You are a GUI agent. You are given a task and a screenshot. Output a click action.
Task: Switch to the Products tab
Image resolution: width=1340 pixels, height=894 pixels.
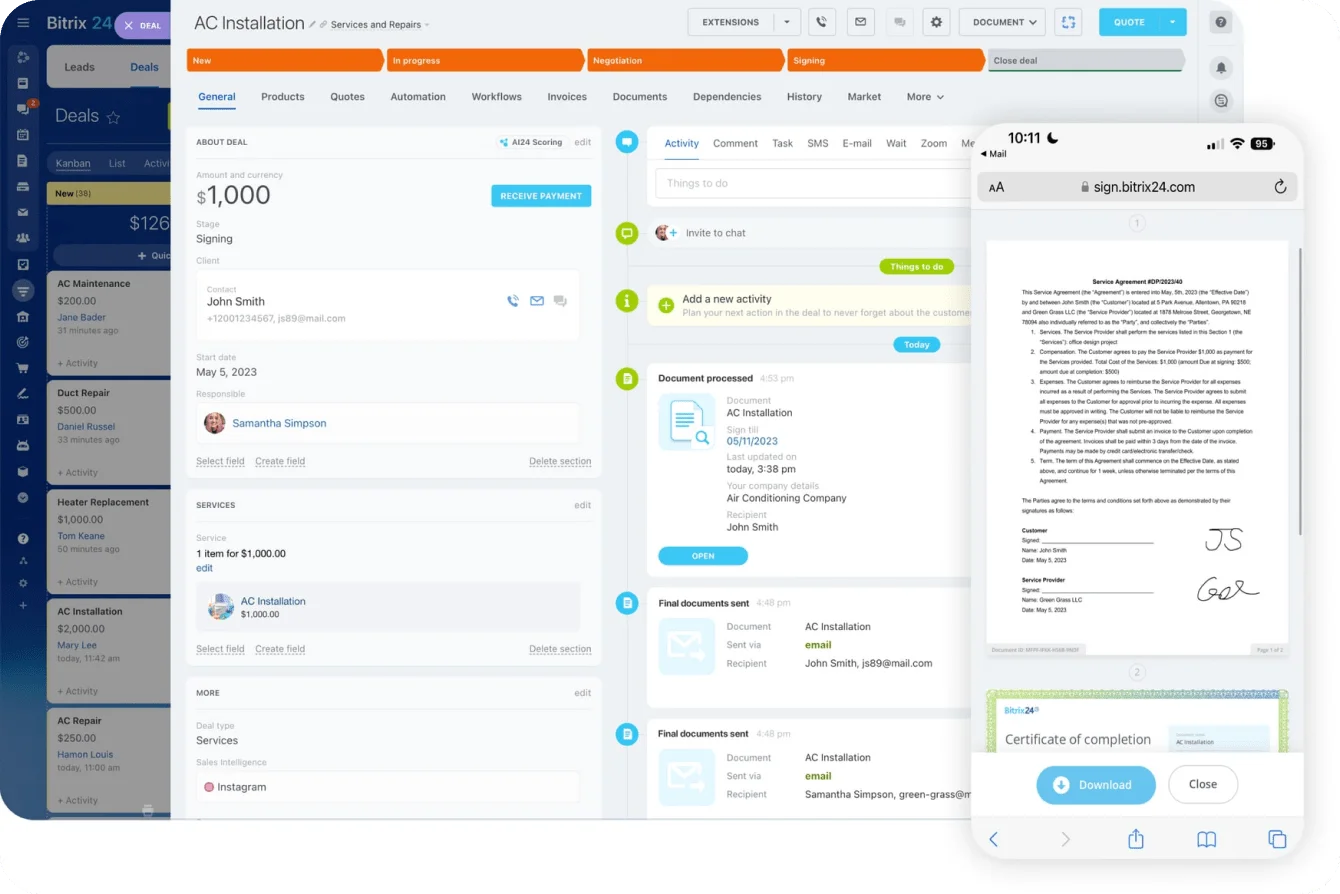point(282,97)
